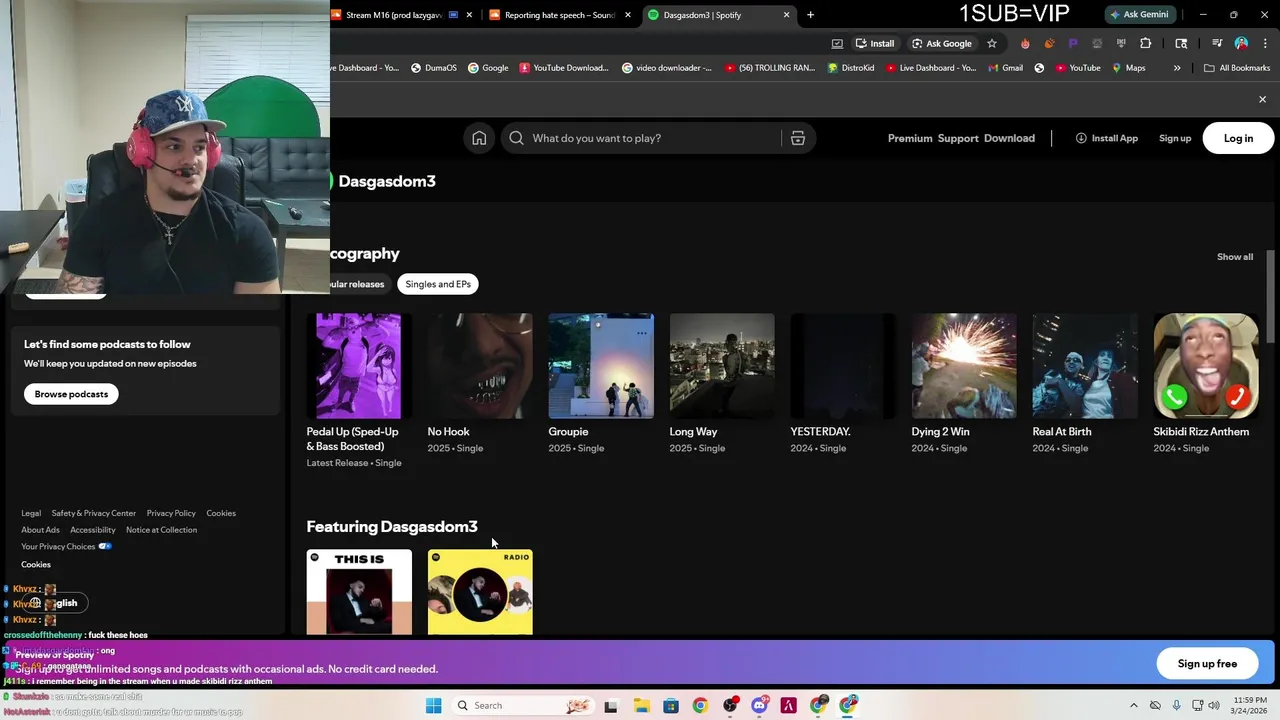Open the Accessibility footer link

pos(93,530)
